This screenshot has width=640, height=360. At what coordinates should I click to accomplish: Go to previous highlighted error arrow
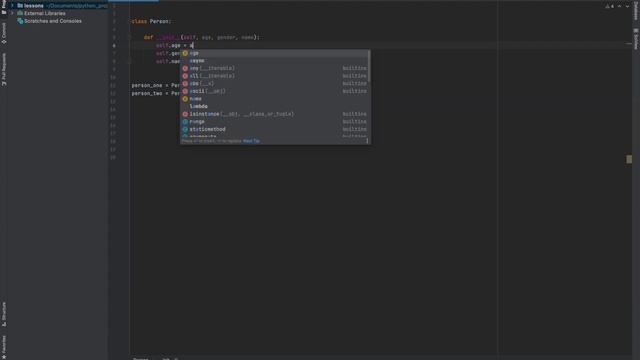[619, 6]
